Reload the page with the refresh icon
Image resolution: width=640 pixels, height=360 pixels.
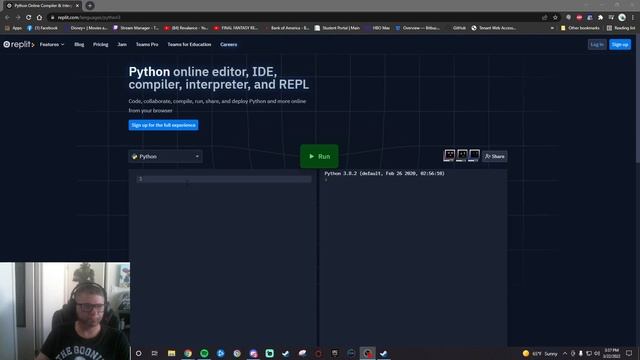29,18
